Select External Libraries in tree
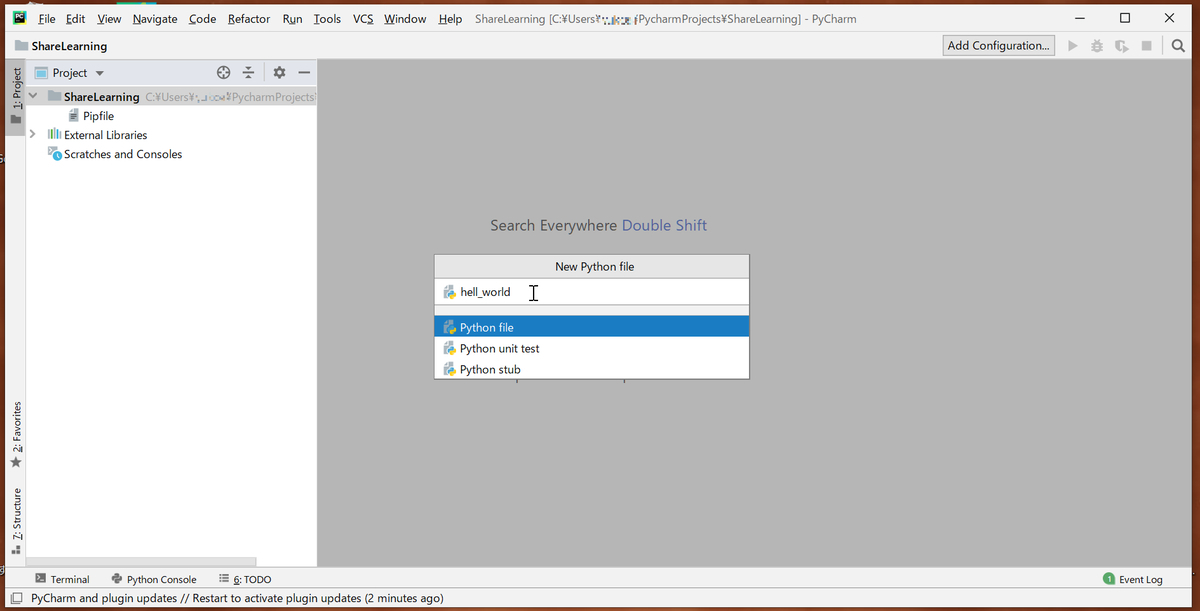The image size is (1200, 611). tap(105, 135)
